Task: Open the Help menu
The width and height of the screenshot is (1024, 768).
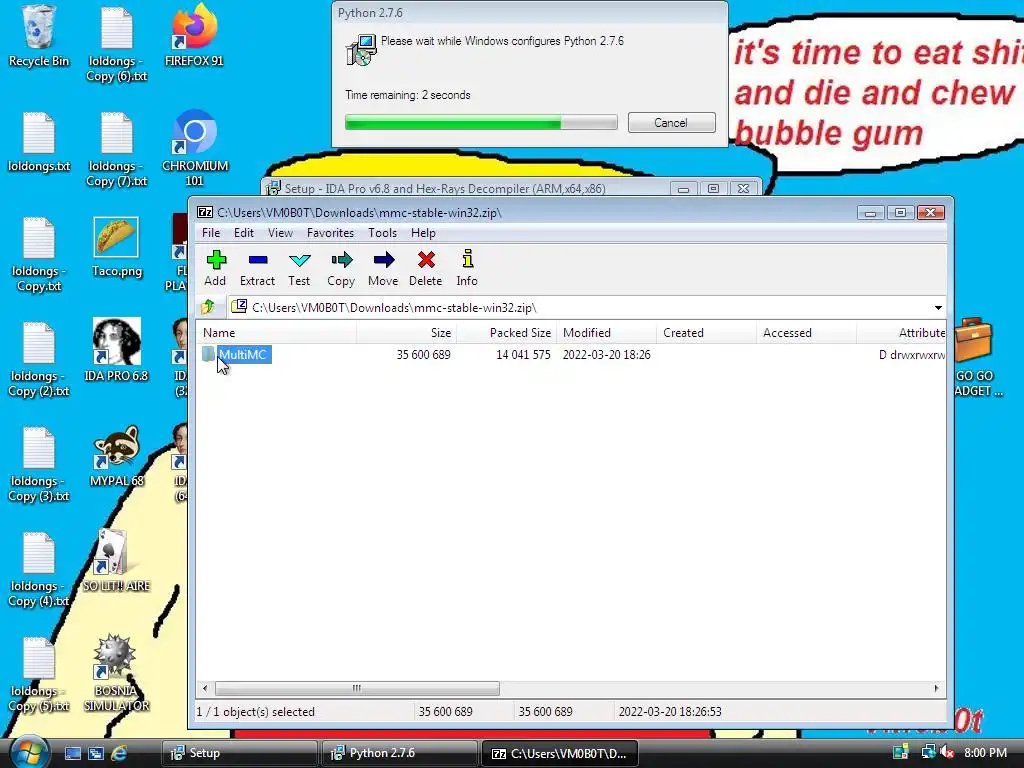Action: [423, 233]
